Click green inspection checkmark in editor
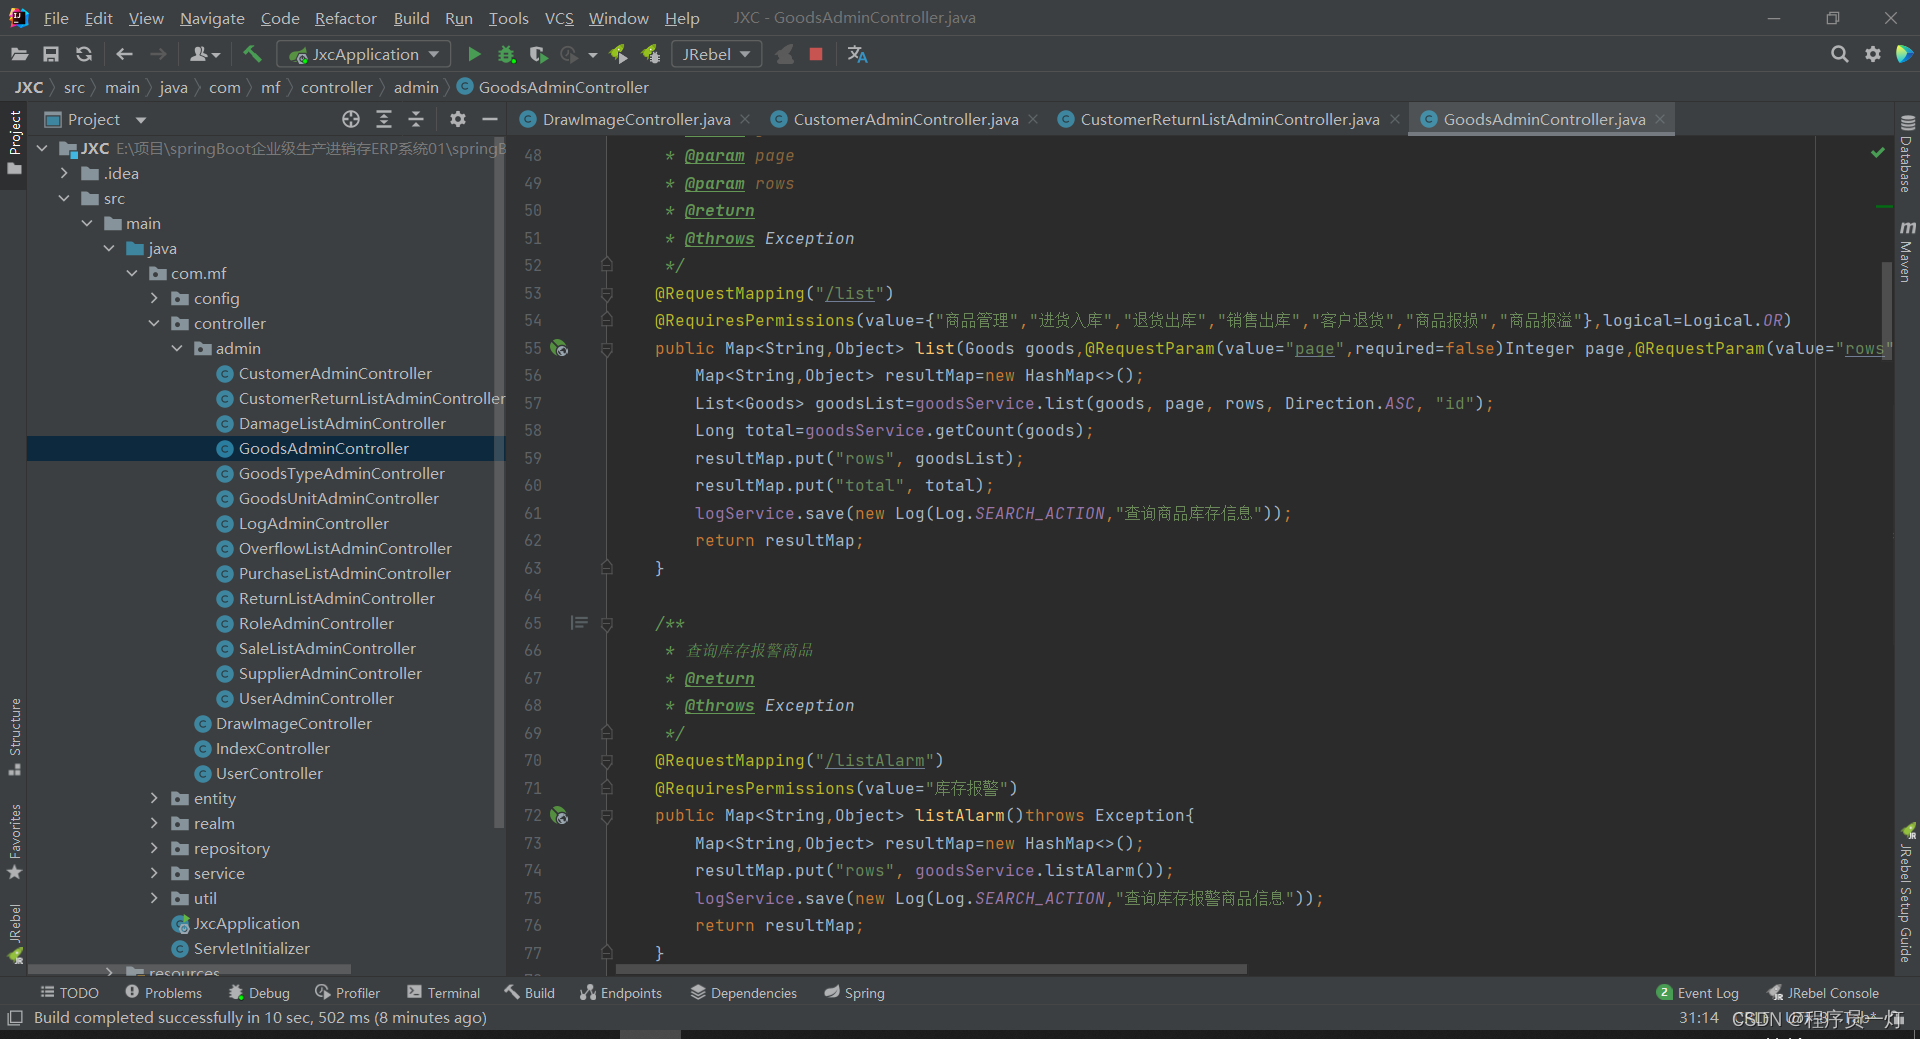 pyautogui.click(x=1877, y=152)
